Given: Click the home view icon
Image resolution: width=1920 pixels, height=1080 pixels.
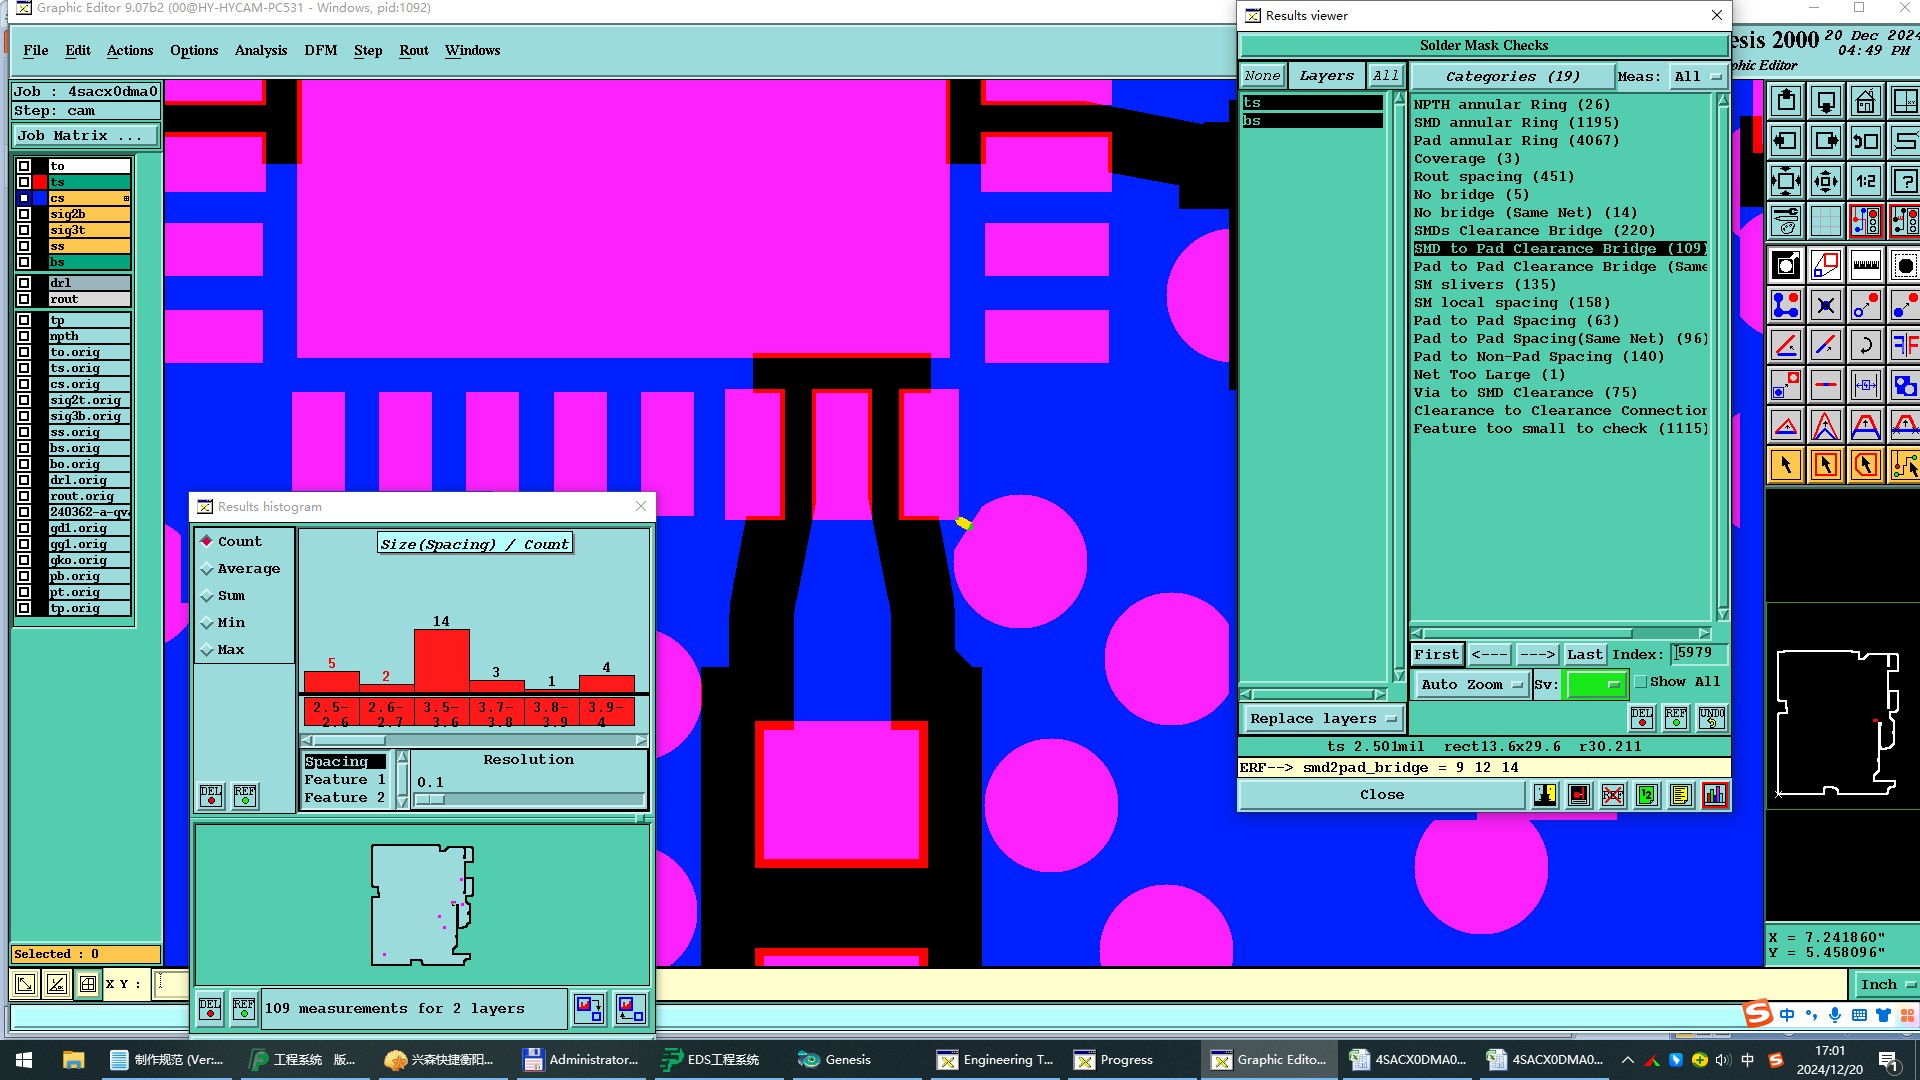Looking at the screenshot, I should [1865, 102].
